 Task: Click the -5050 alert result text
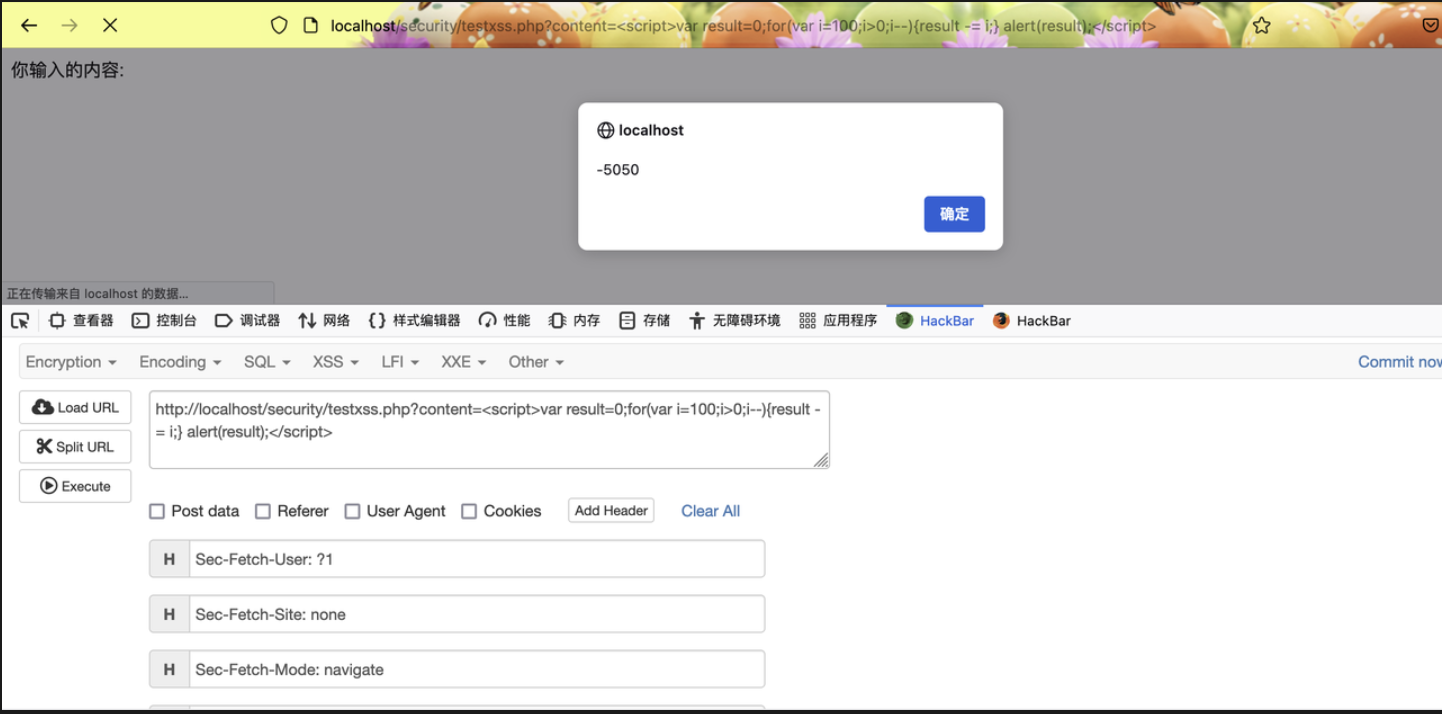(618, 170)
